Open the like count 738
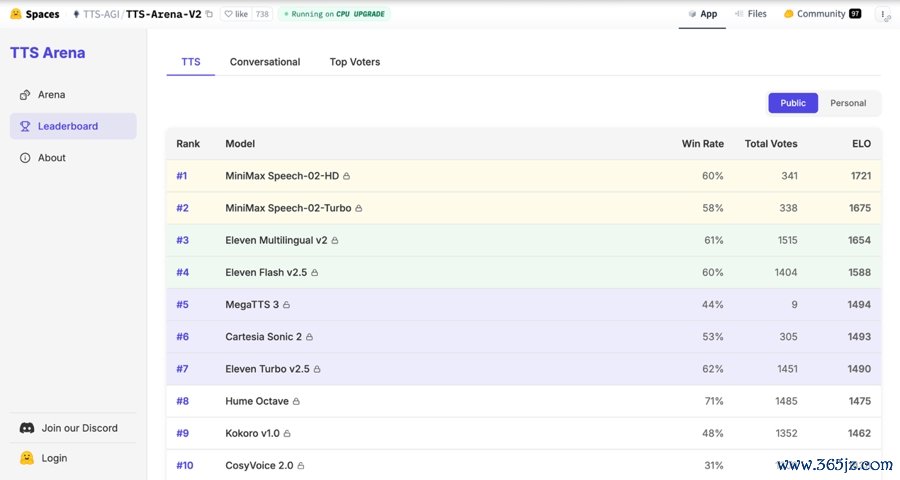 262,14
